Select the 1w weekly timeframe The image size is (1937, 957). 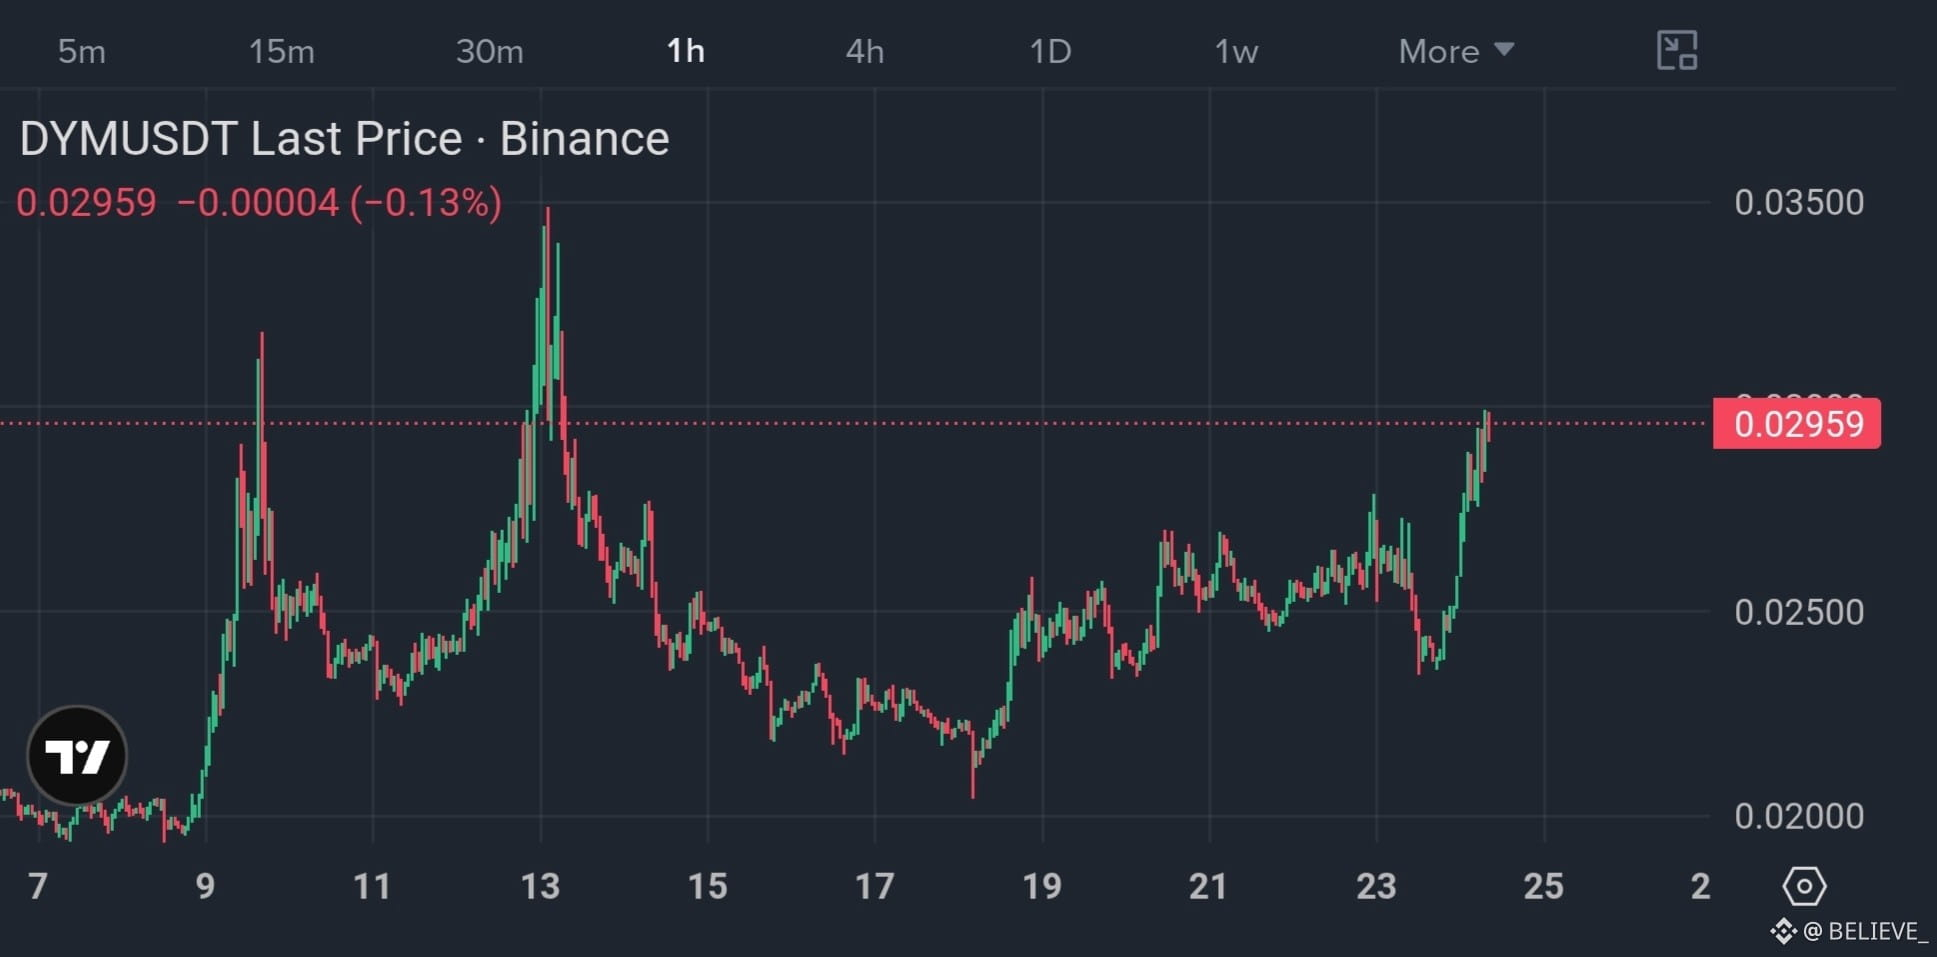(x=1236, y=51)
